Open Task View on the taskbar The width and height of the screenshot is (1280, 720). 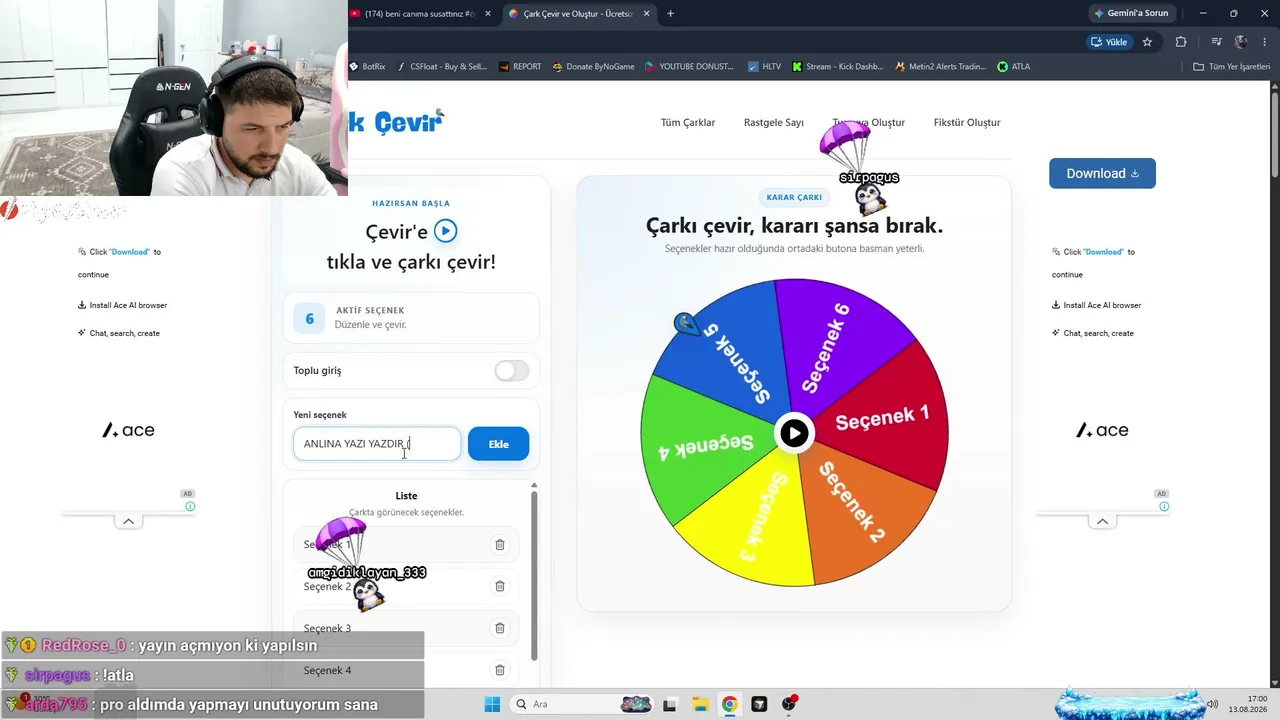click(x=670, y=705)
